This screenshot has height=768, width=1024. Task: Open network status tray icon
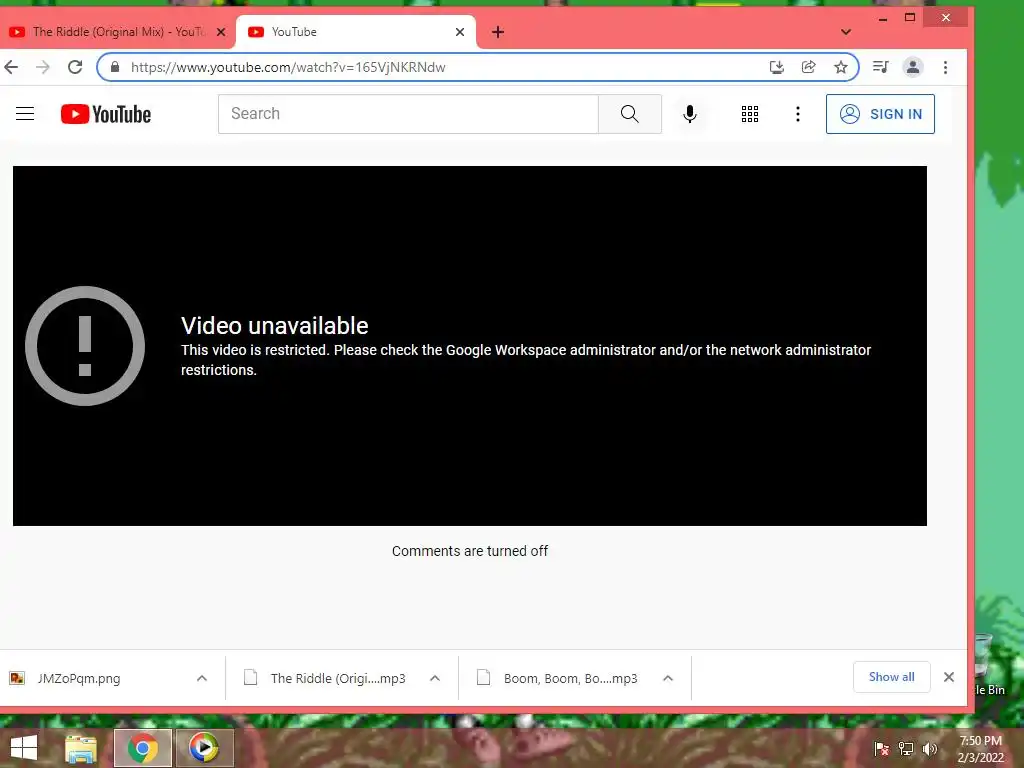pyautogui.click(x=906, y=749)
